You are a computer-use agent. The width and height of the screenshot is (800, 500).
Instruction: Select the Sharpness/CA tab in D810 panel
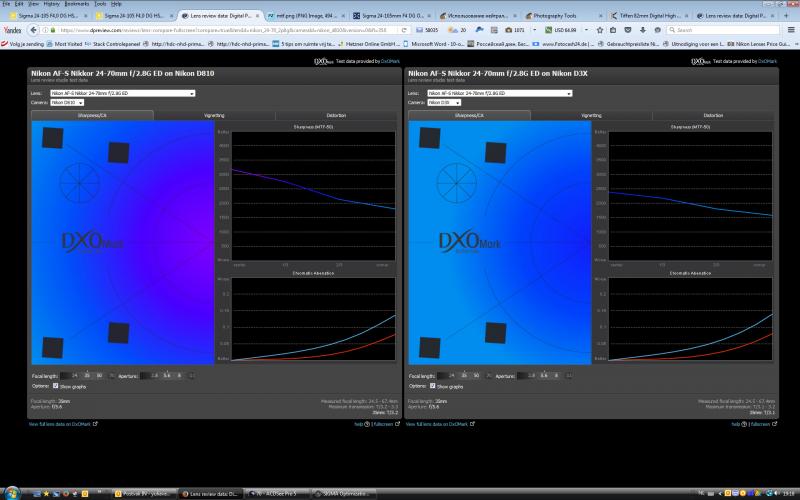(x=92, y=115)
